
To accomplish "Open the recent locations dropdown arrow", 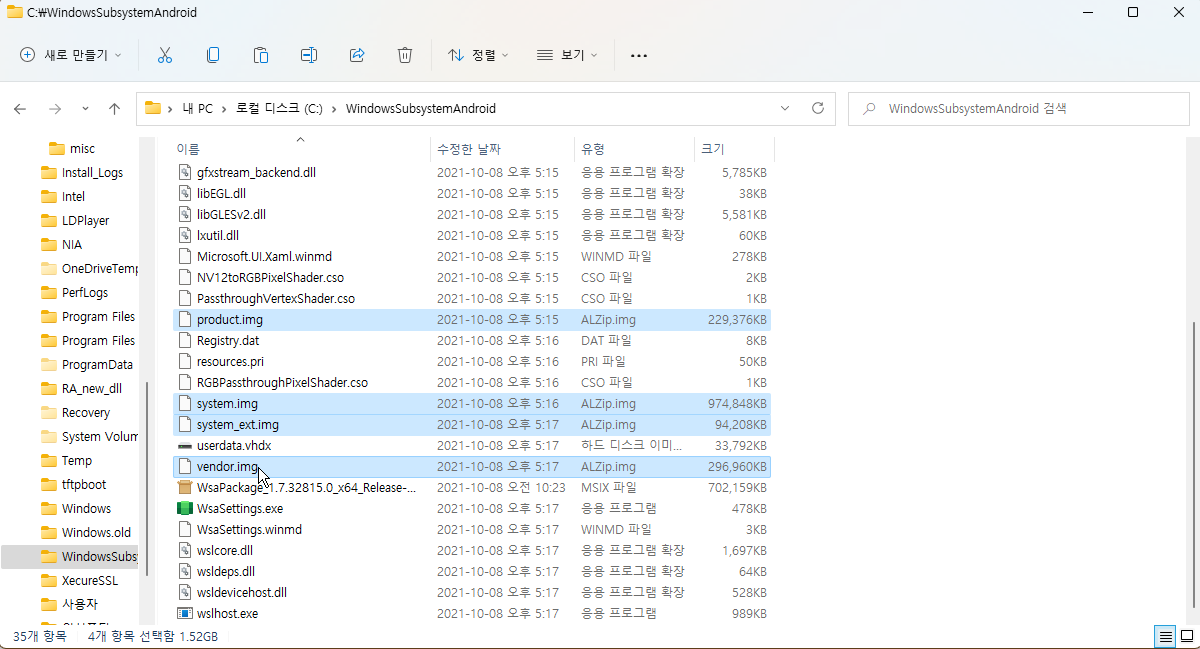I will click(85, 108).
